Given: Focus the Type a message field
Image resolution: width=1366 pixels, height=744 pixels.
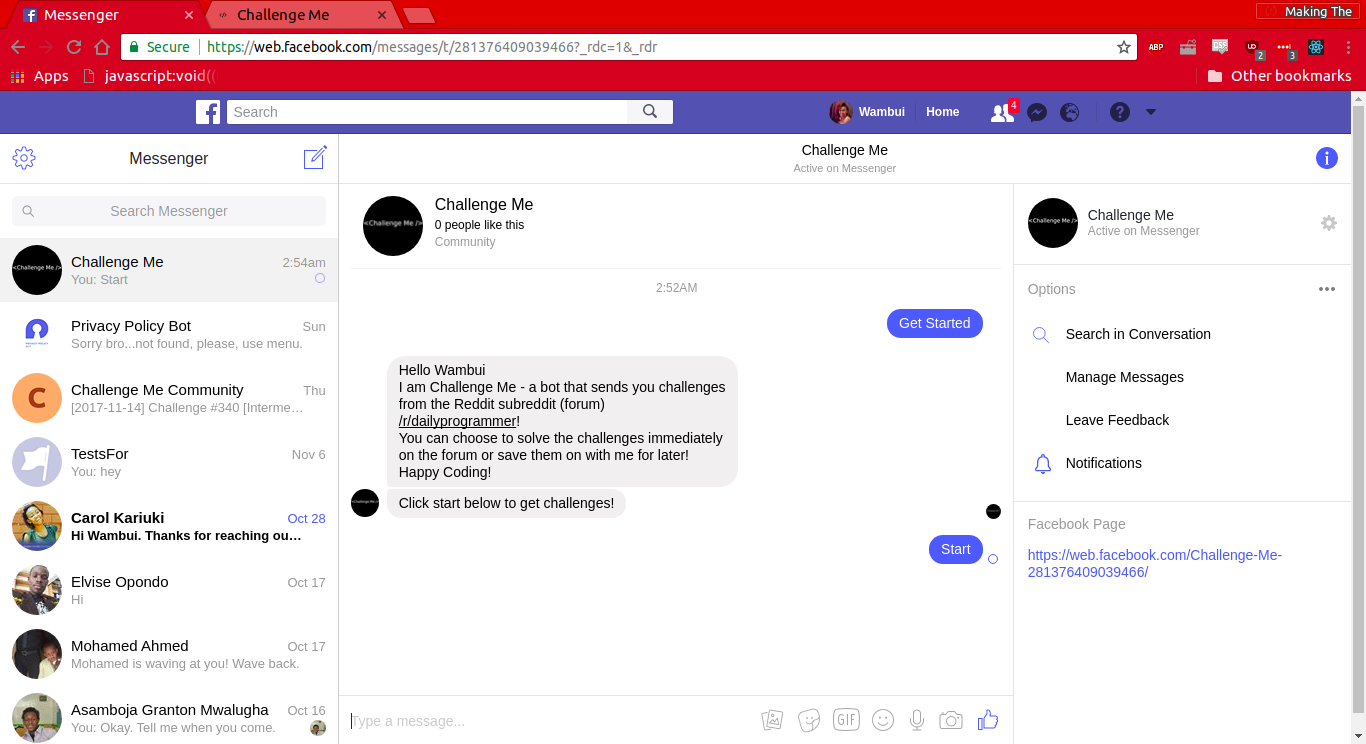Looking at the screenshot, I should click(x=550, y=721).
